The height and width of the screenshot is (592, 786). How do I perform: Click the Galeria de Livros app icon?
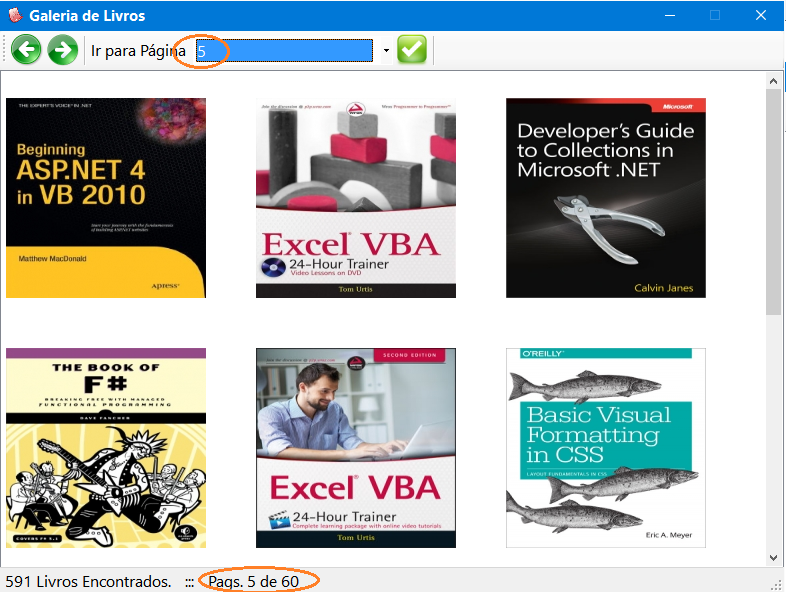tap(14, 16)
